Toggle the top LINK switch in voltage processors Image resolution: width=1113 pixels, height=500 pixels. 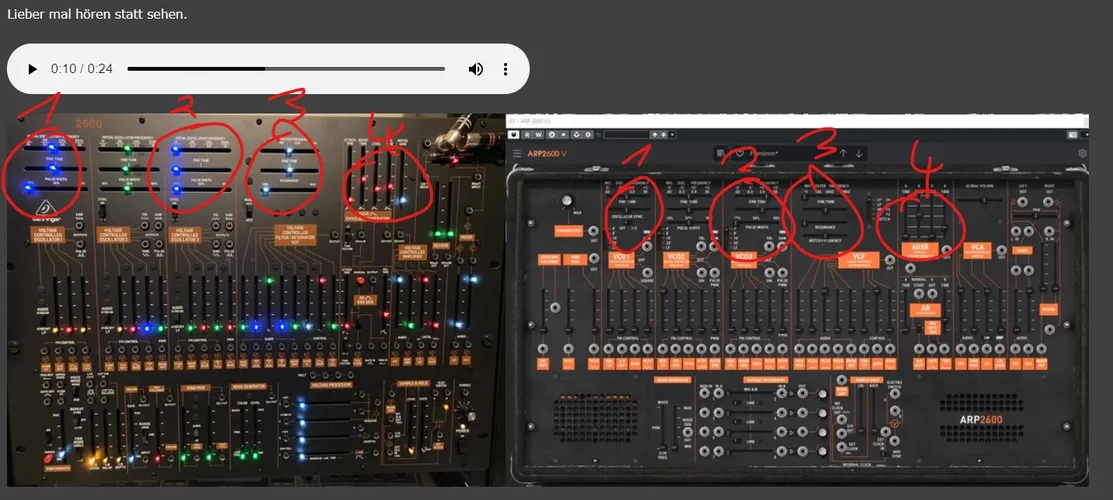[x=738, y=403]
